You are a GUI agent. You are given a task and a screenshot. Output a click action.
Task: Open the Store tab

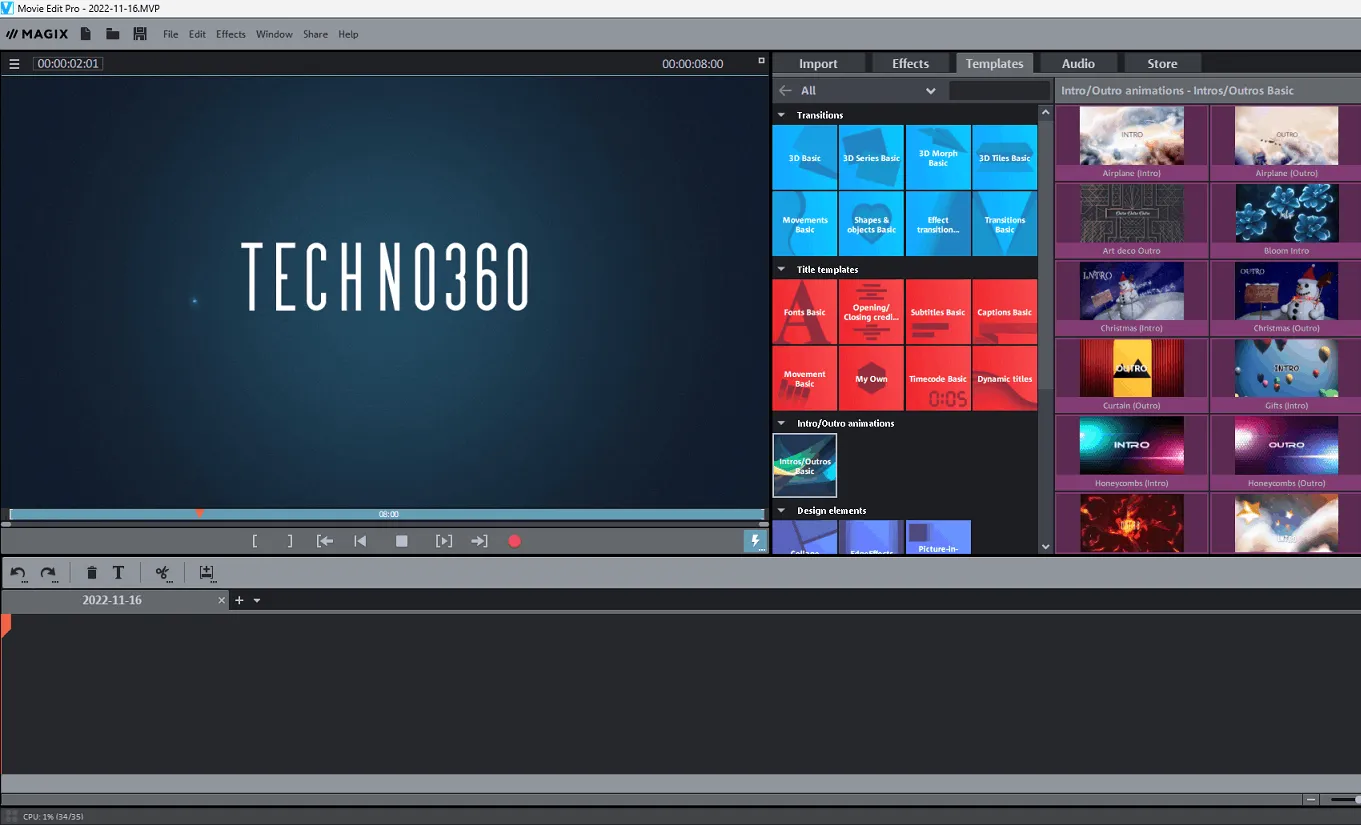click(x=1162, y=63)
